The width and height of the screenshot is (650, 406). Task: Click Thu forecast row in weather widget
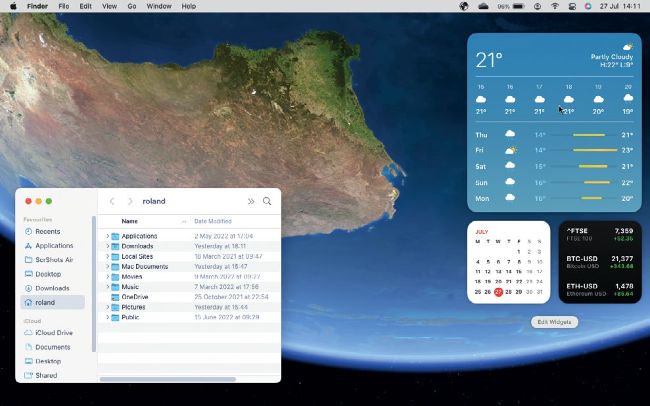(x=554, y=134)
